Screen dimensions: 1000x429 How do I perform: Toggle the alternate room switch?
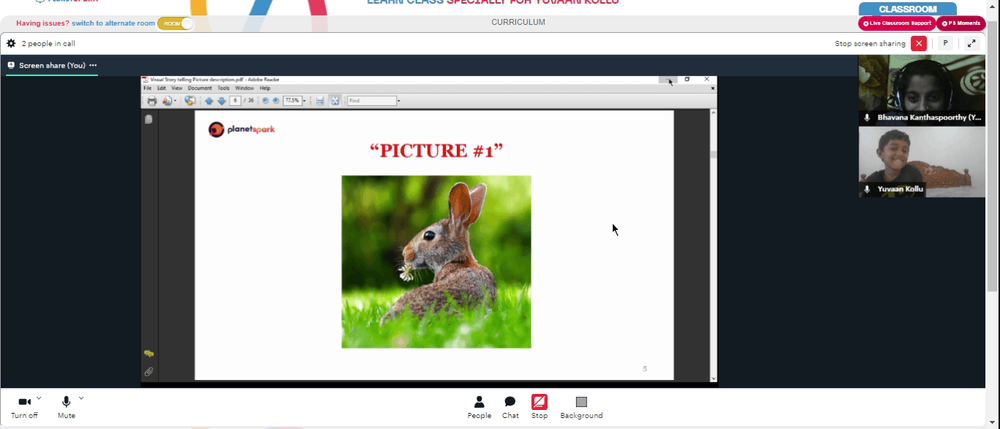click(x=175, y=23)
